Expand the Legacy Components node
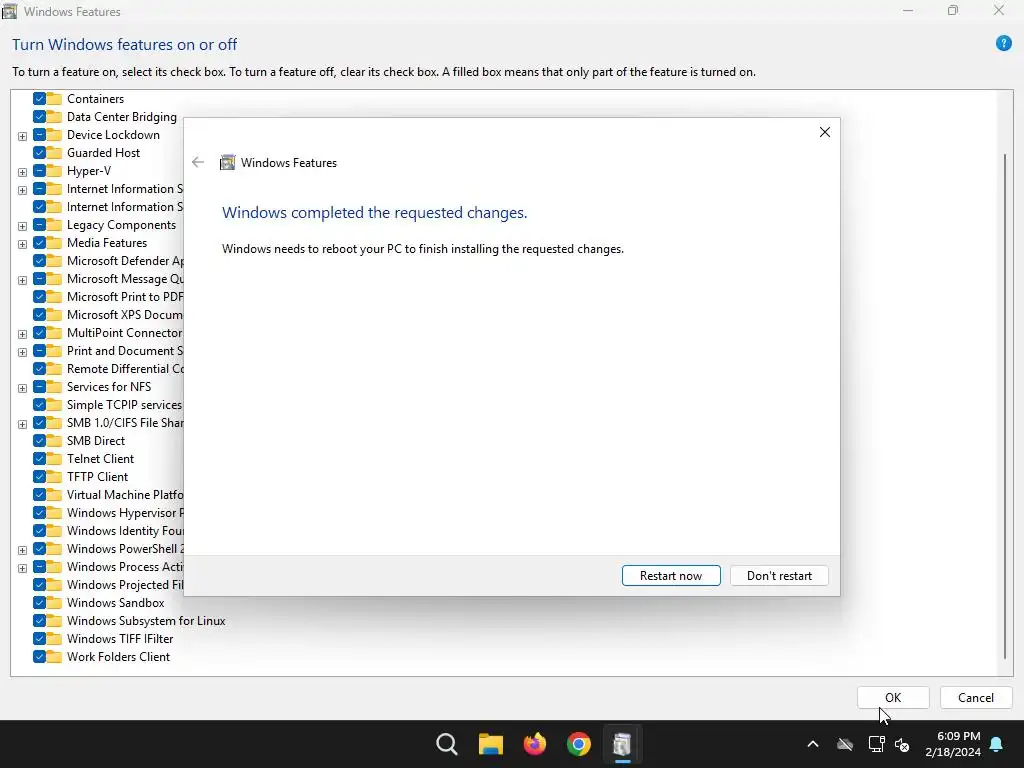Screen dimensions: 1024x768 click(x=22, y=226)
